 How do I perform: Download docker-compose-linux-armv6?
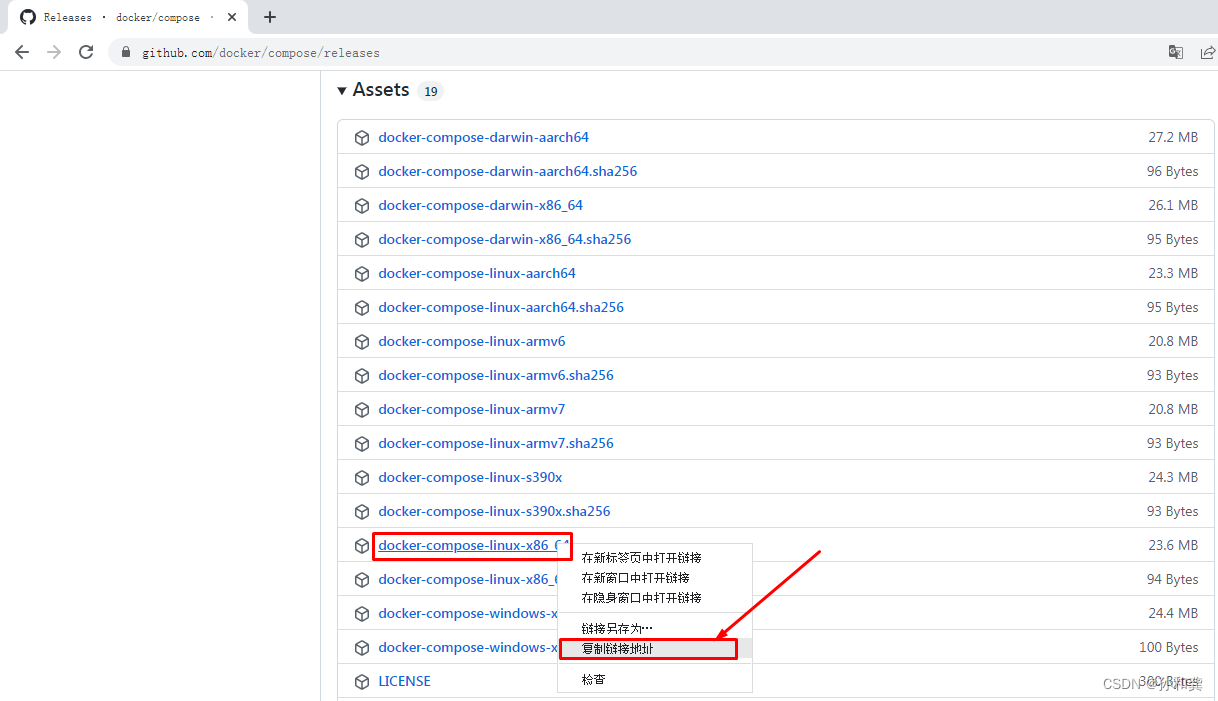tap(471, 341)
